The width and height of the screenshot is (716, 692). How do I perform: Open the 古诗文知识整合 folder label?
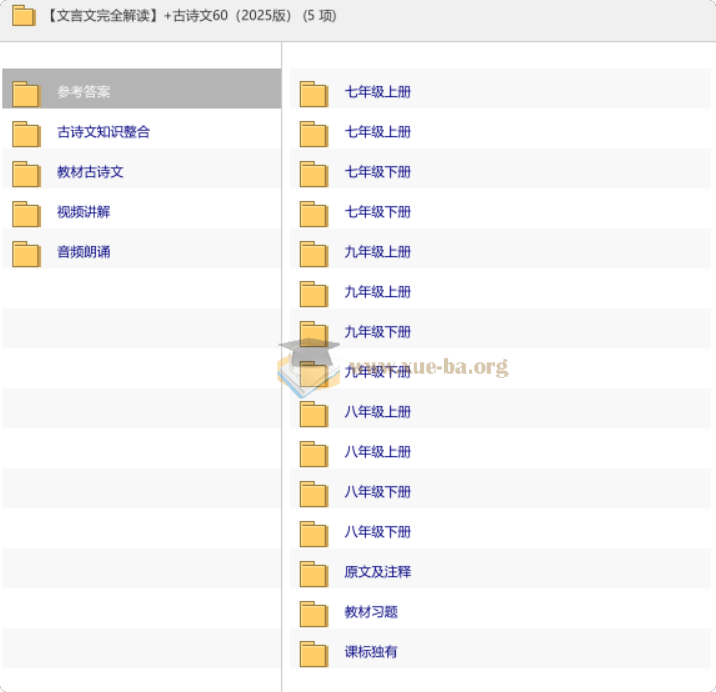(103, 132)
